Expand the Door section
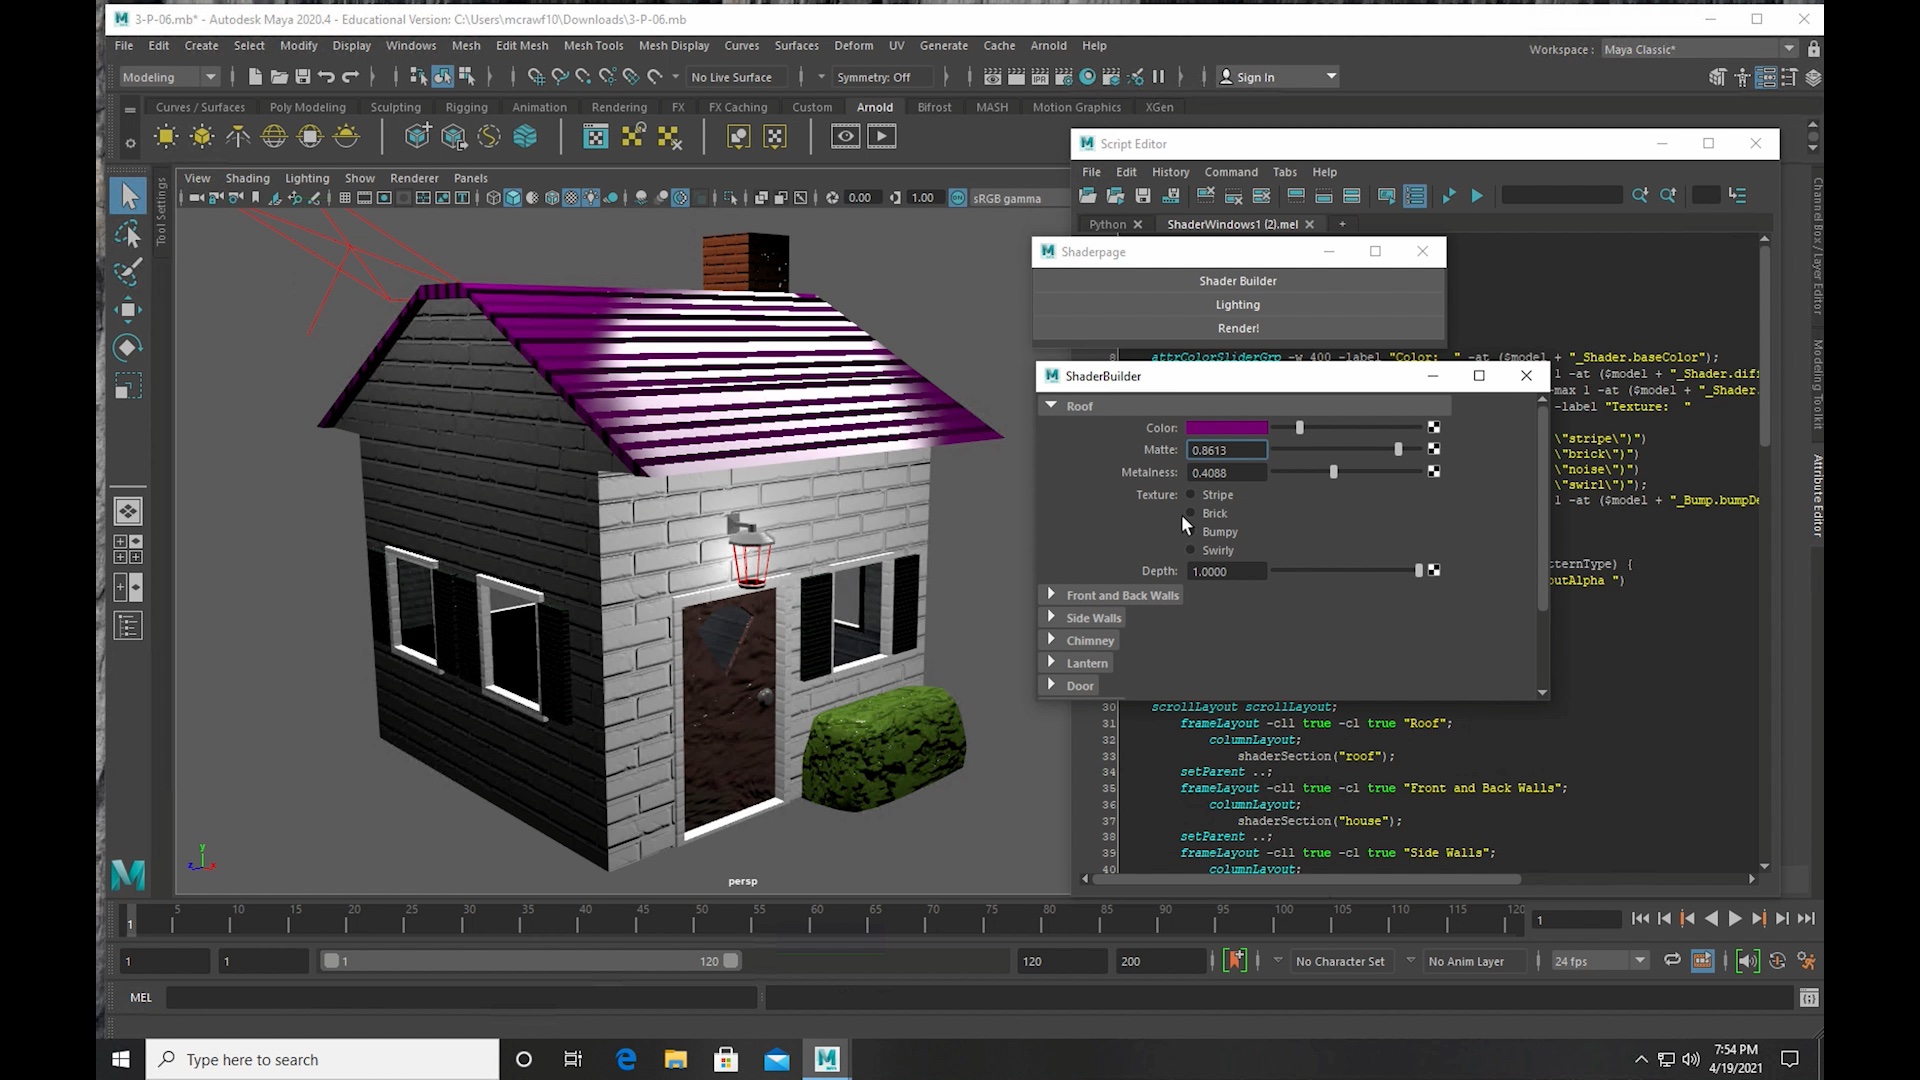 click(x=1052, y=686)
